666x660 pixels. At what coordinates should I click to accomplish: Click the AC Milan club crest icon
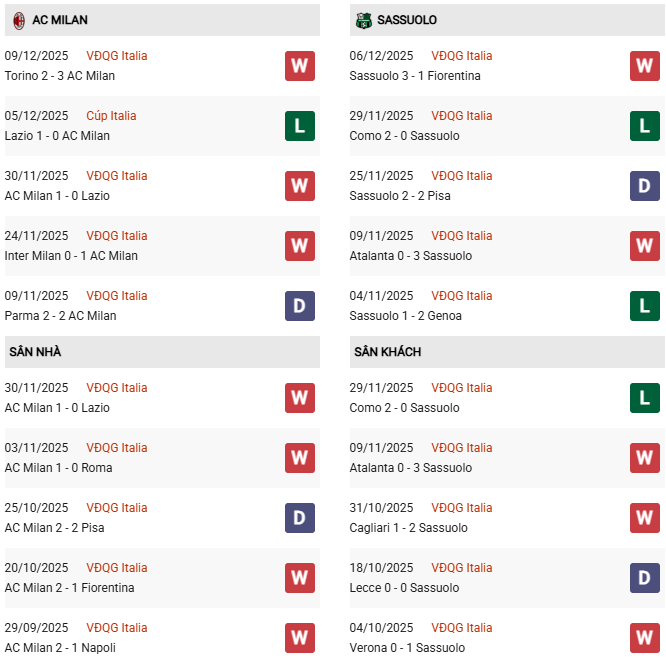tap(18, 20)
